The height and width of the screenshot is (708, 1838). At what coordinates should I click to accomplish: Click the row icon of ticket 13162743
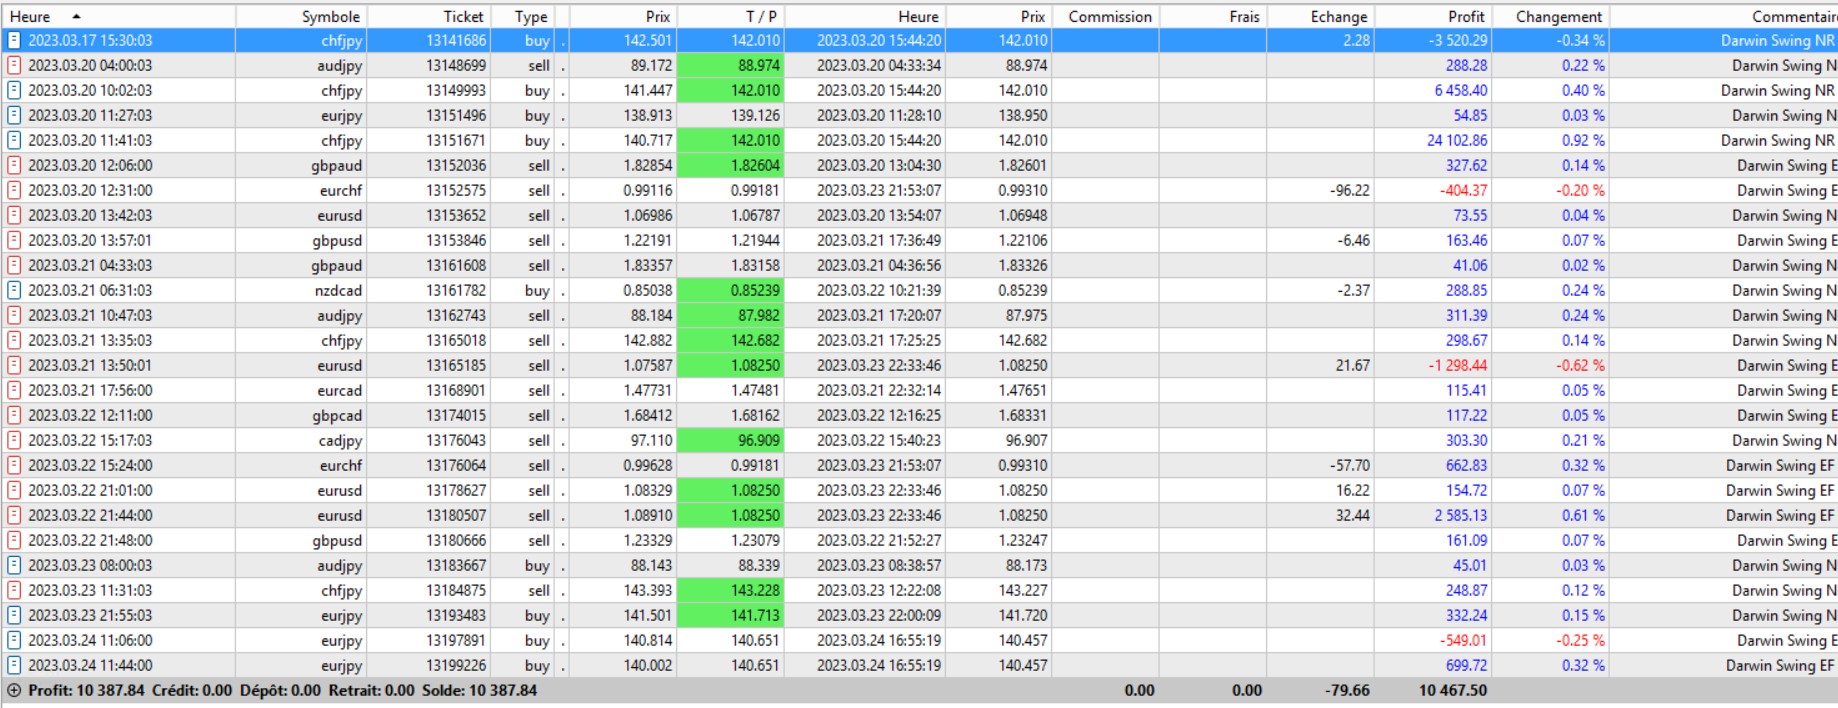14,315
